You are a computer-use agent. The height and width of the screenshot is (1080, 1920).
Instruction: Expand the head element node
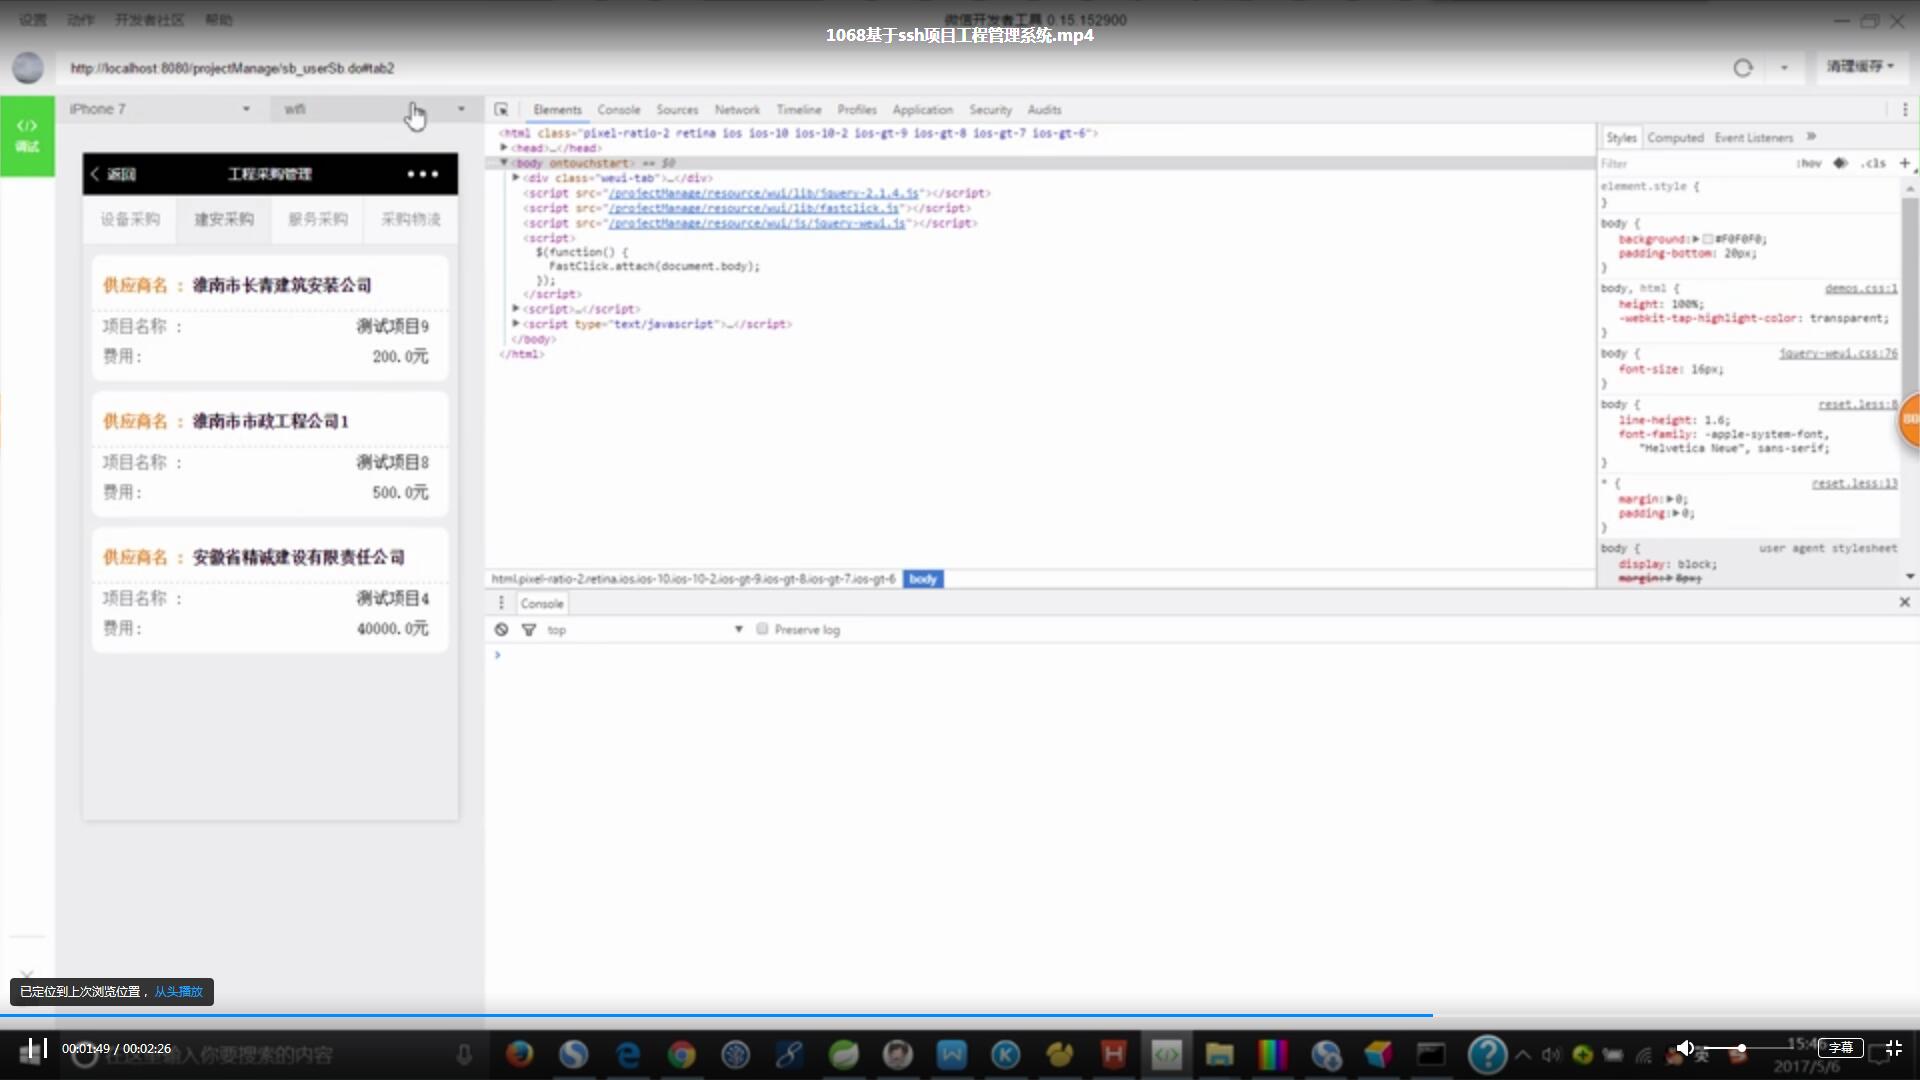coord(504,148)
